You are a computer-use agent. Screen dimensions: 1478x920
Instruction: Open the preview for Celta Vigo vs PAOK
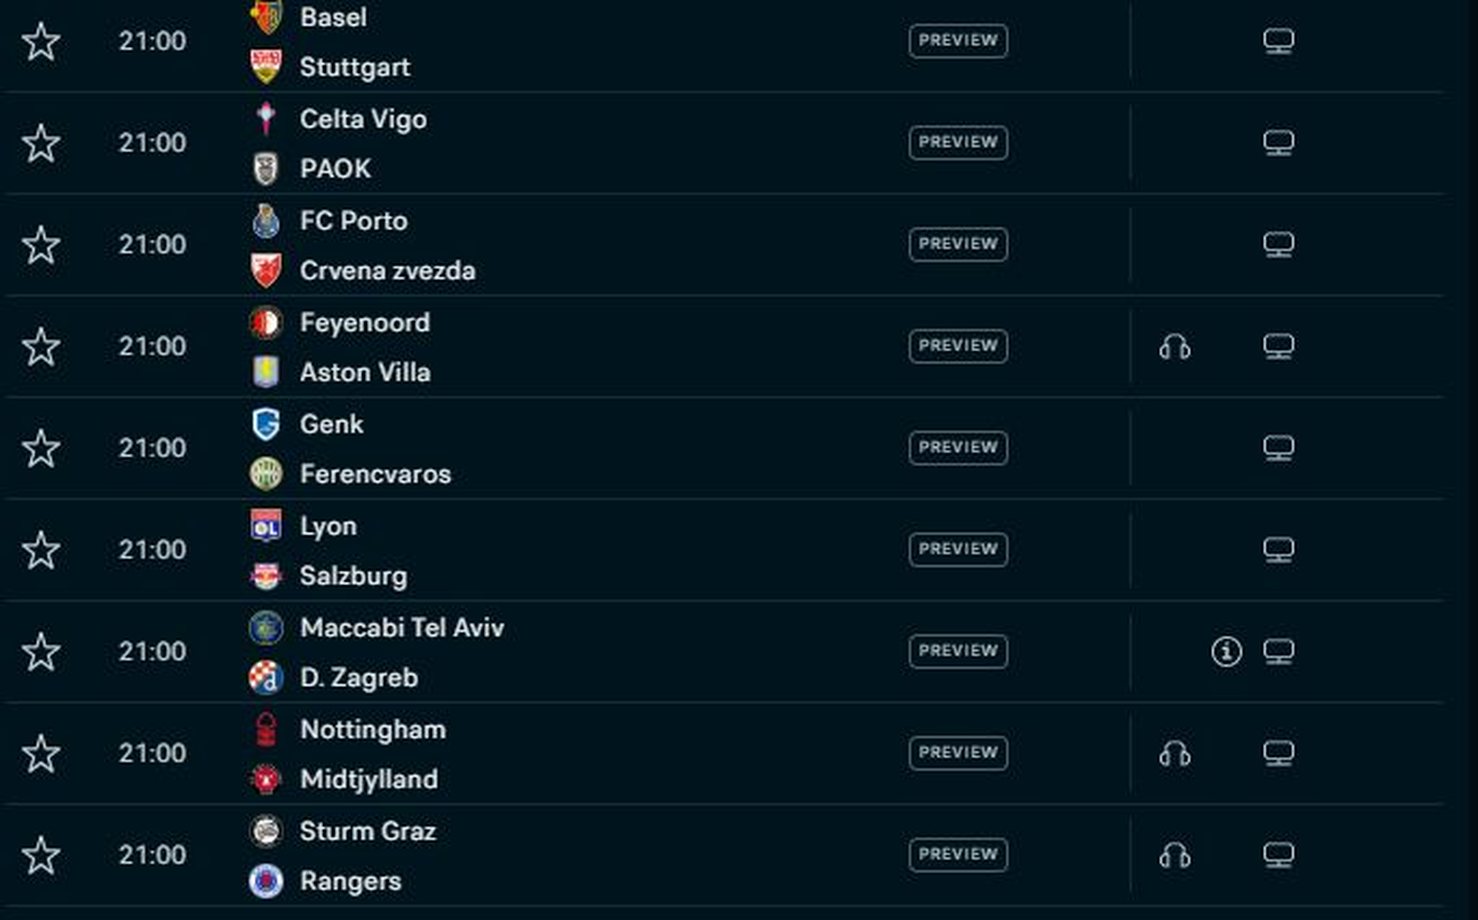point(958,142)
